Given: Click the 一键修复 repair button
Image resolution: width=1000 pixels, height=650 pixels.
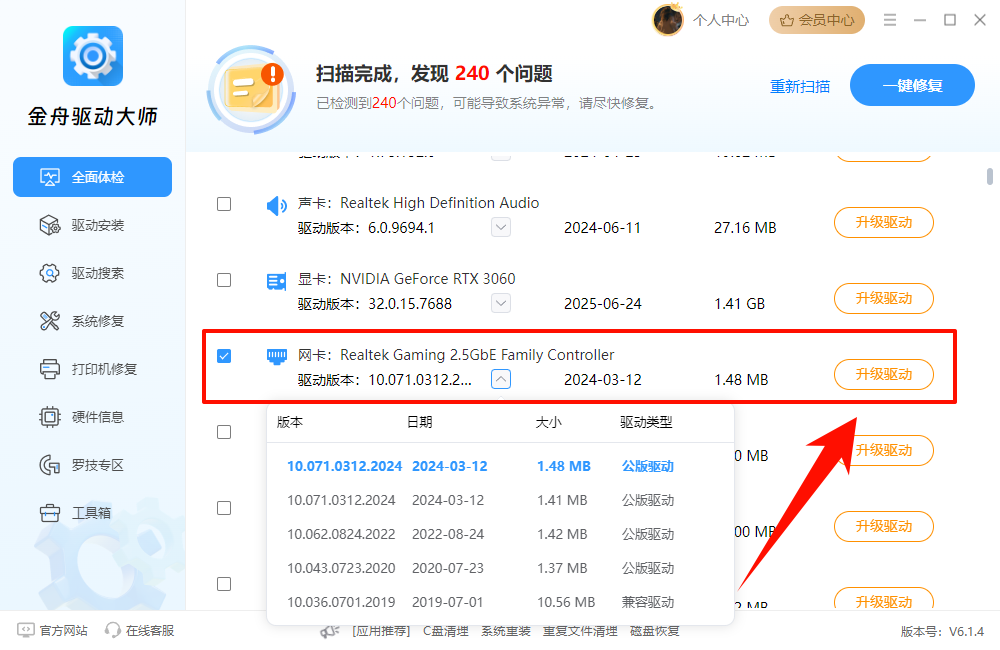Looking at the screenshot, I should pos(911,85).
